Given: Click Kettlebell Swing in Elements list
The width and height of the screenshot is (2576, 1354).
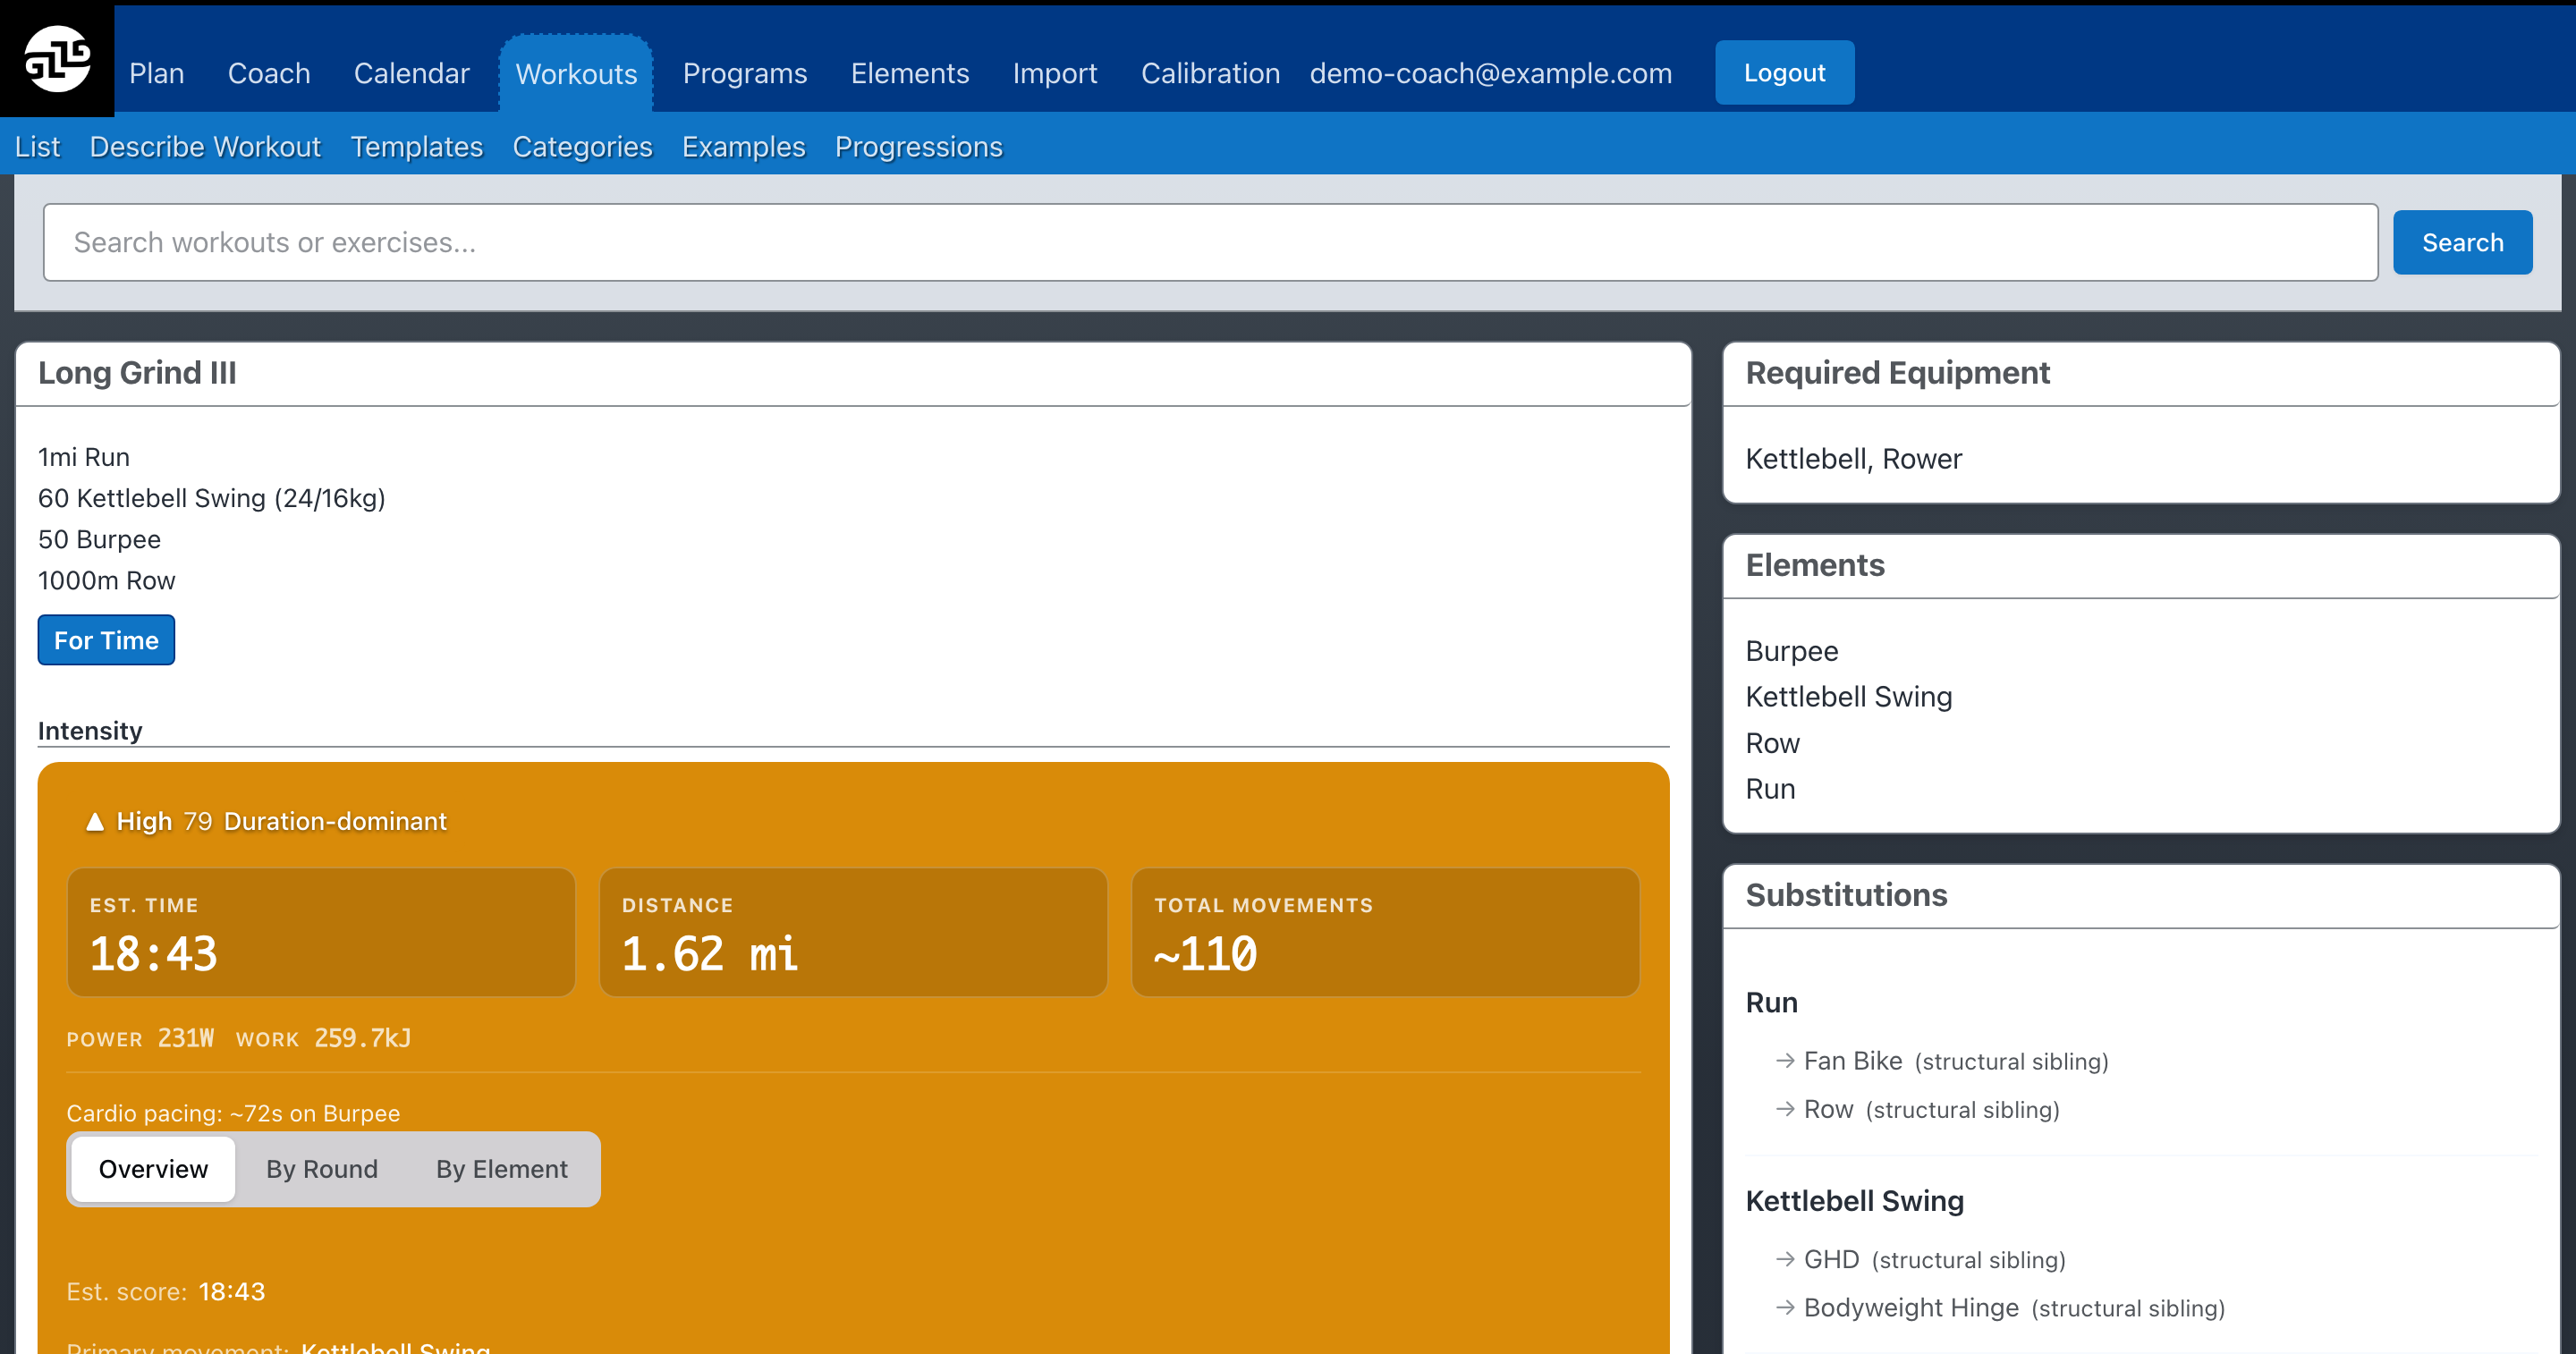Looking at the screenshot, I should tap(1848, 697).
